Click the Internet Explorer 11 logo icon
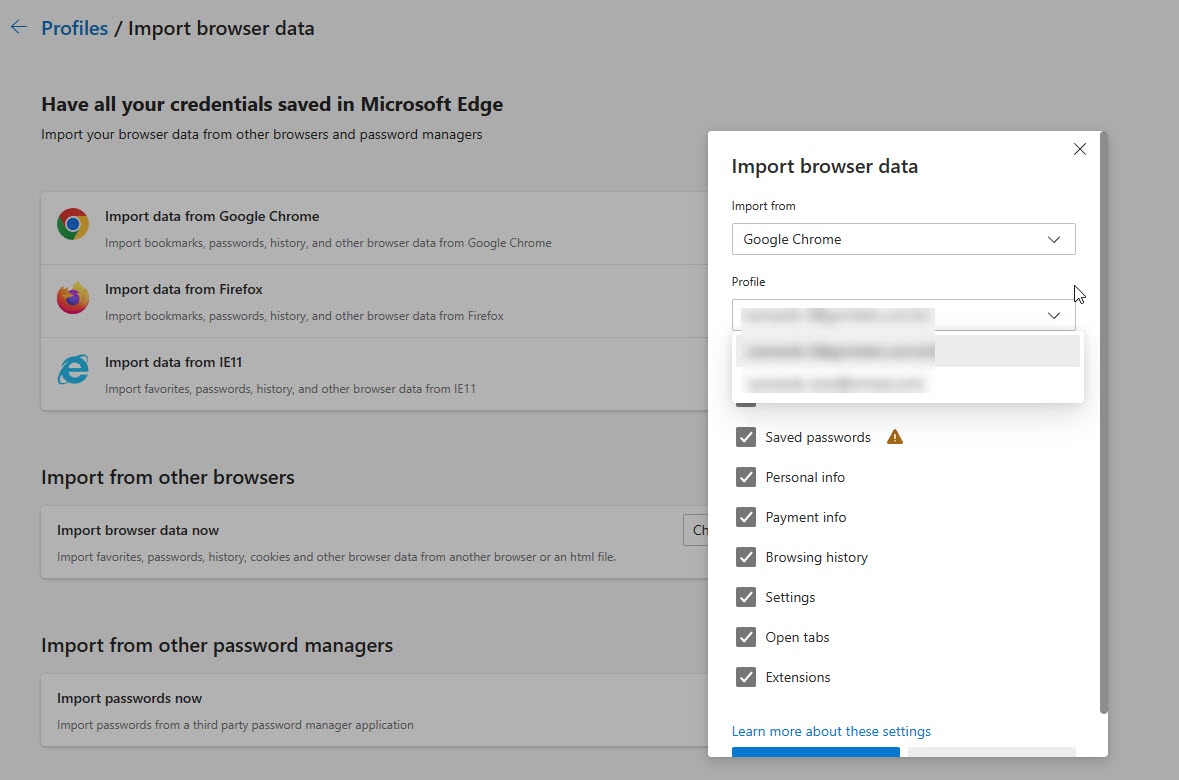The image size is (1179, 780). [x=73, y=370]
